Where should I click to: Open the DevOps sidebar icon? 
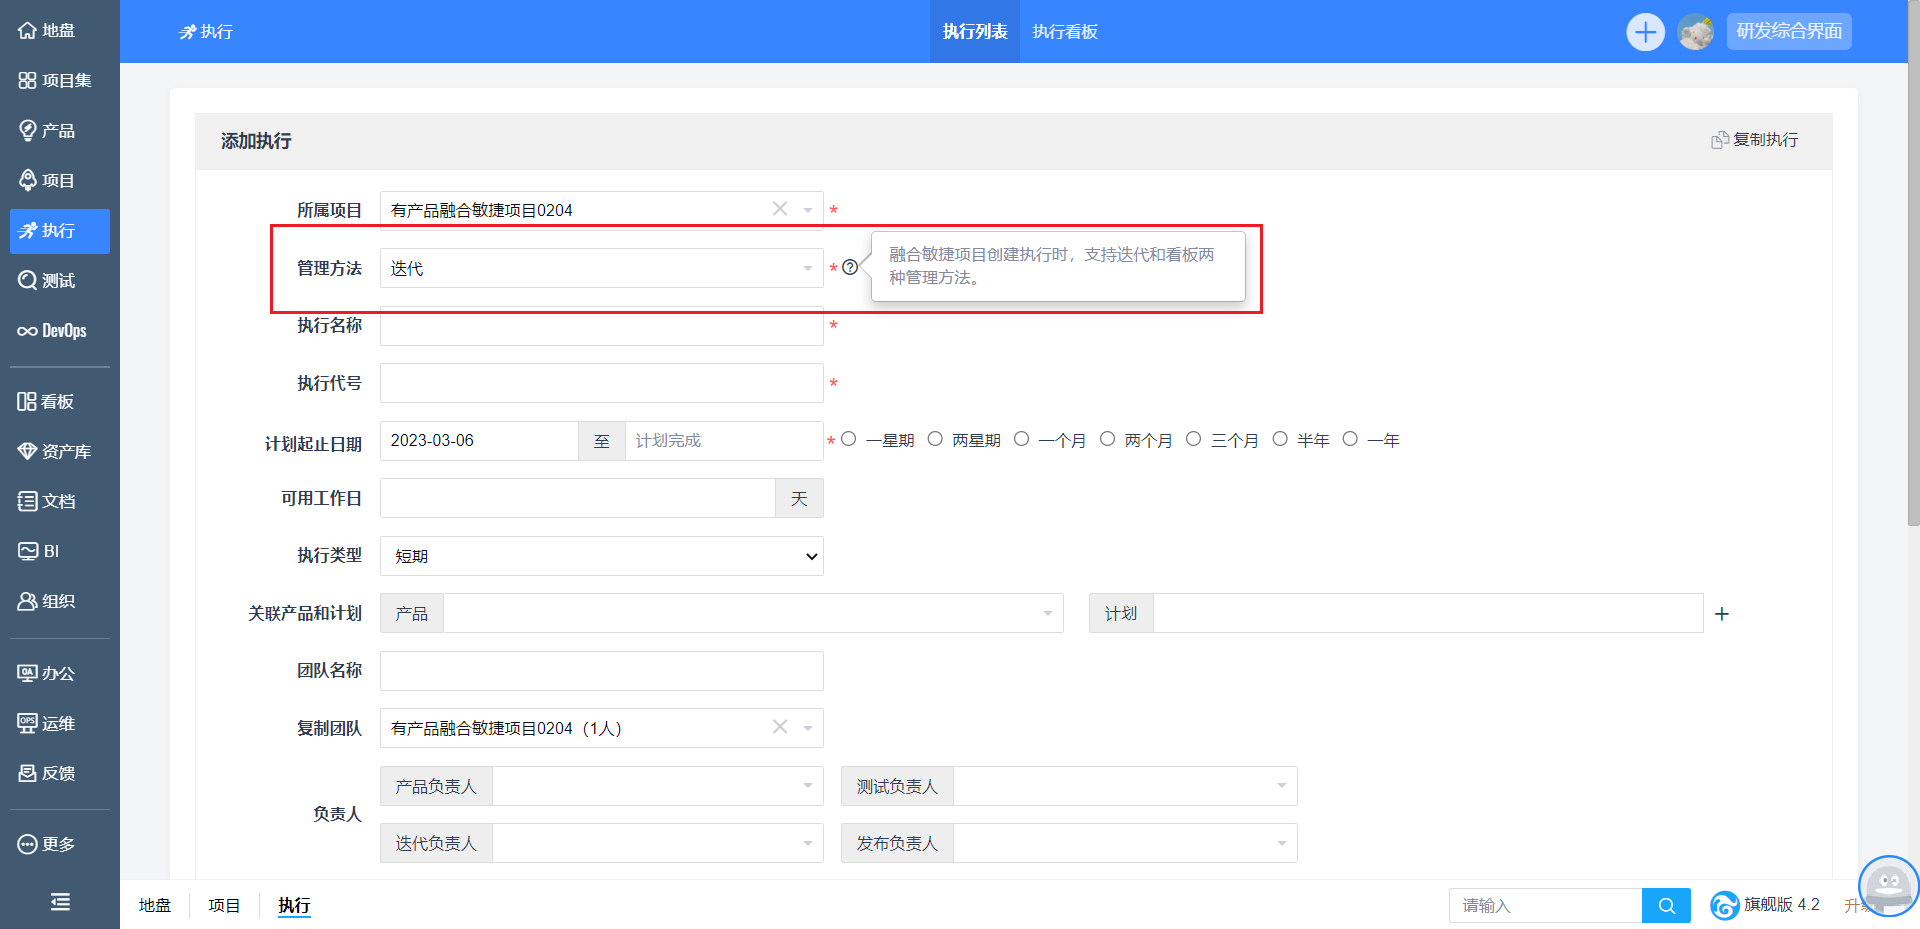point(28,331)
